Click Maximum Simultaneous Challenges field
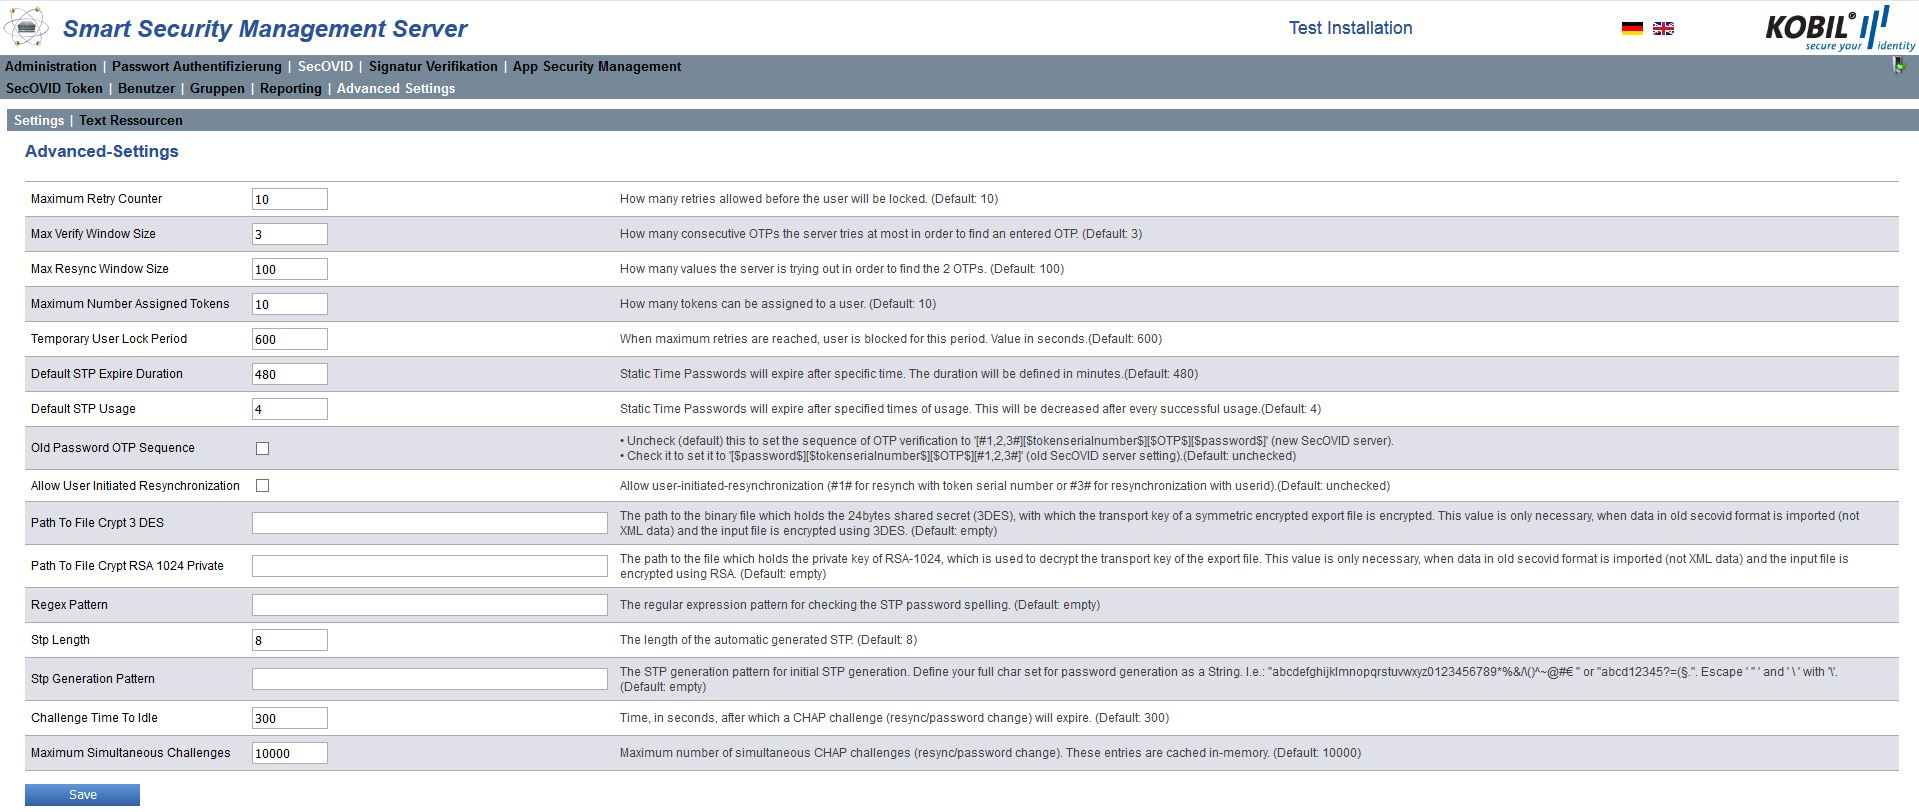 pyautogui.click(x=289, y=753)
